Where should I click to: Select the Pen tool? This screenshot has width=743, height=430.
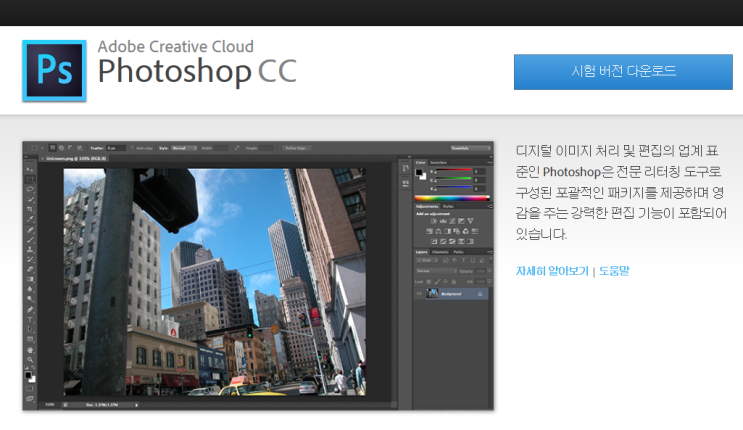(30, 310)
